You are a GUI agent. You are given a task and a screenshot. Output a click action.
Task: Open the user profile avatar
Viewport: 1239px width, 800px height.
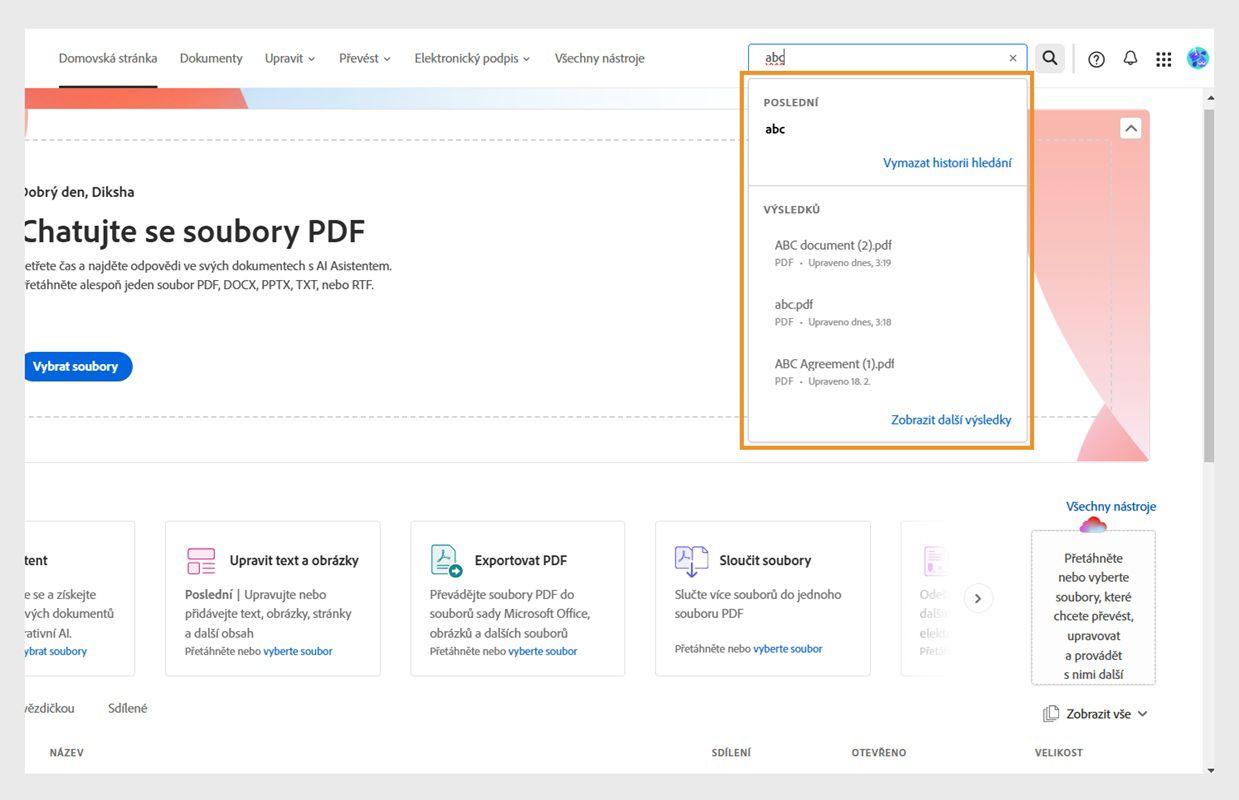1197,58
